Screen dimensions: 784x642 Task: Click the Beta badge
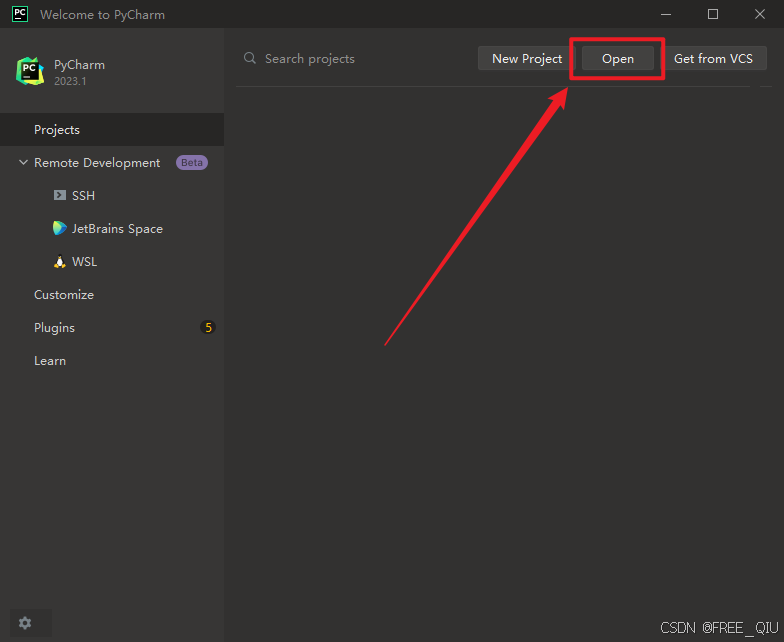[x=192, y=162]
